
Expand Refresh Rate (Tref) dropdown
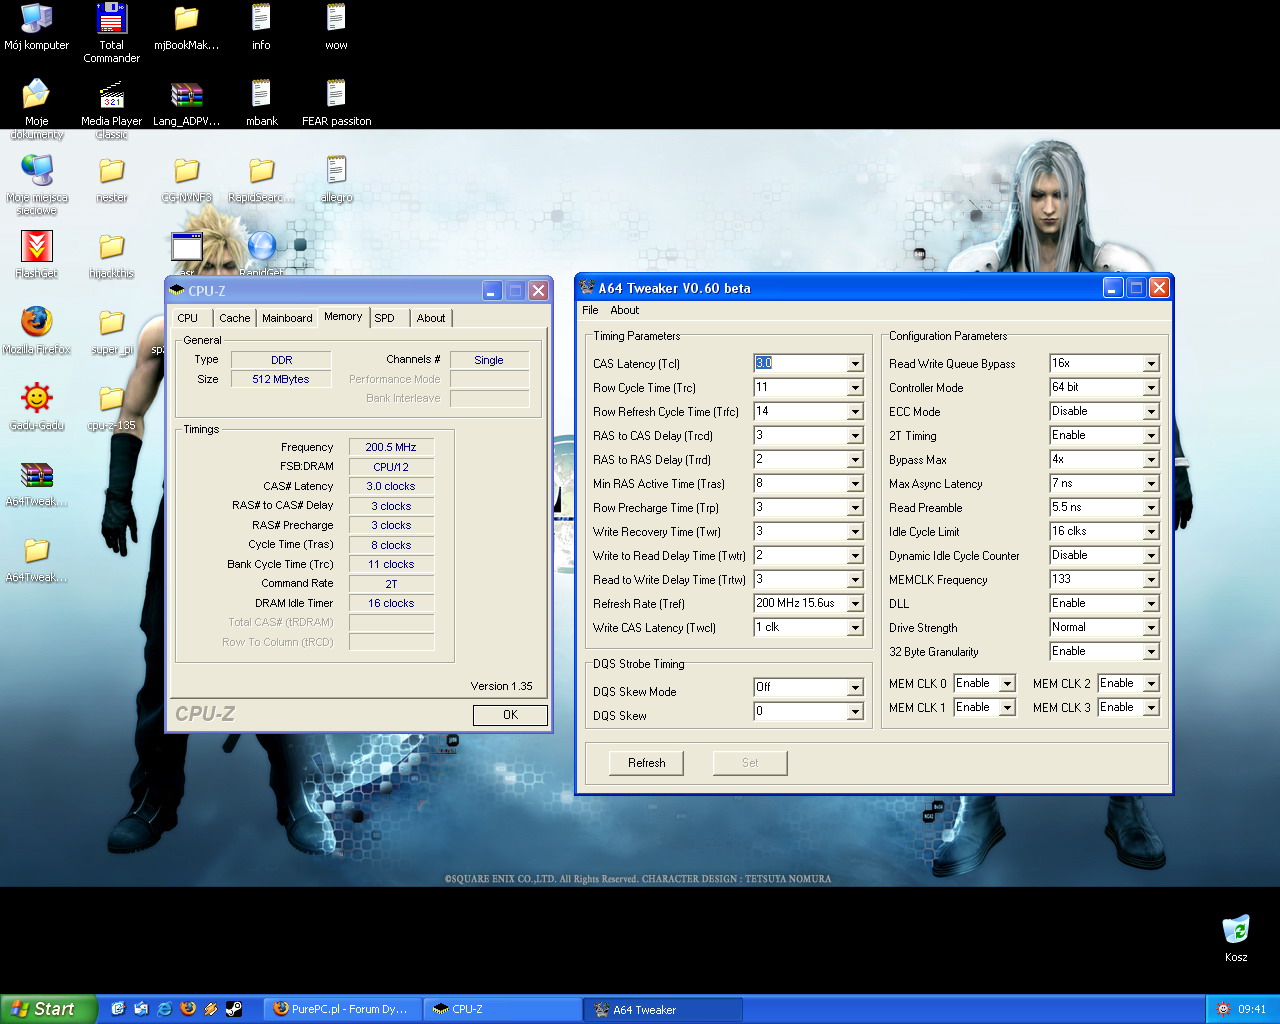pos(855,604)
